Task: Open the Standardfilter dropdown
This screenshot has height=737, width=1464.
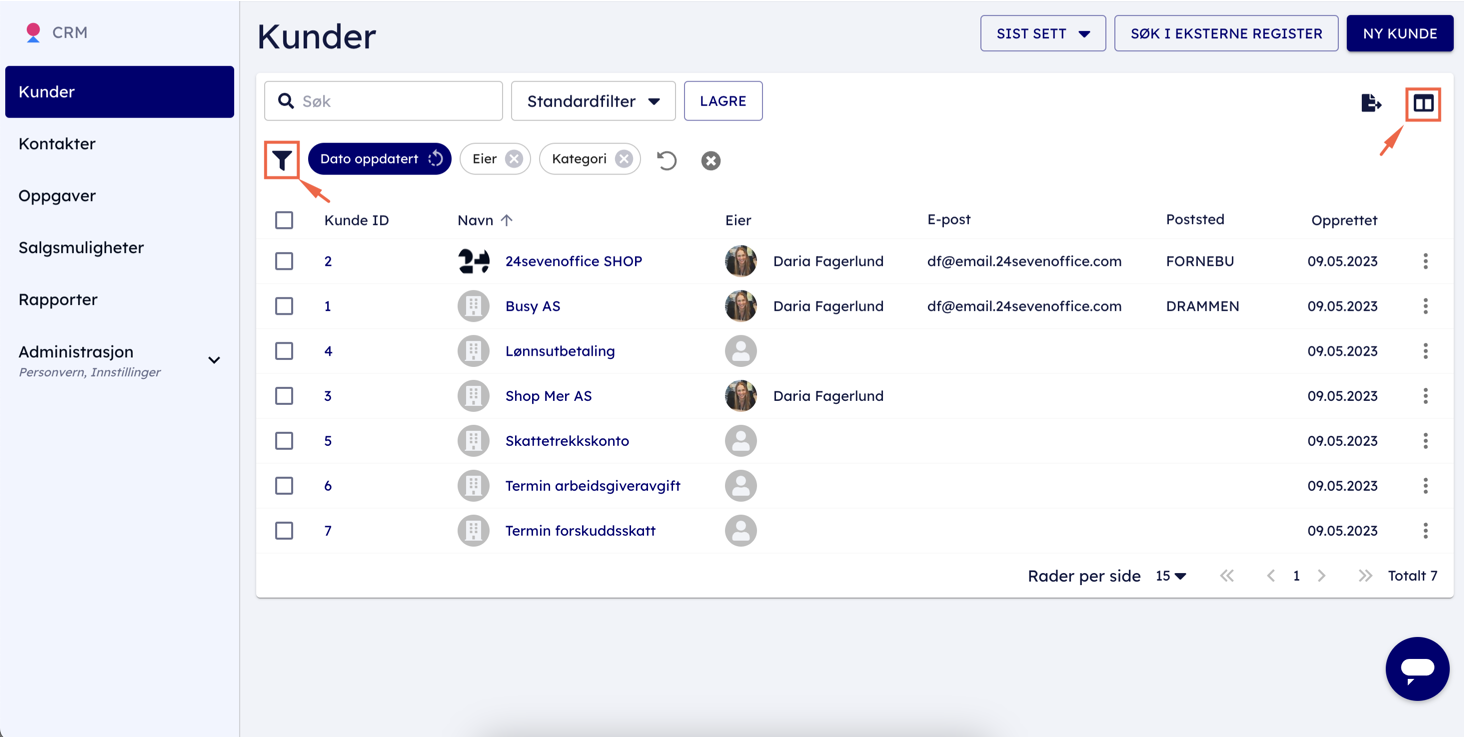Action: point(593,101)
